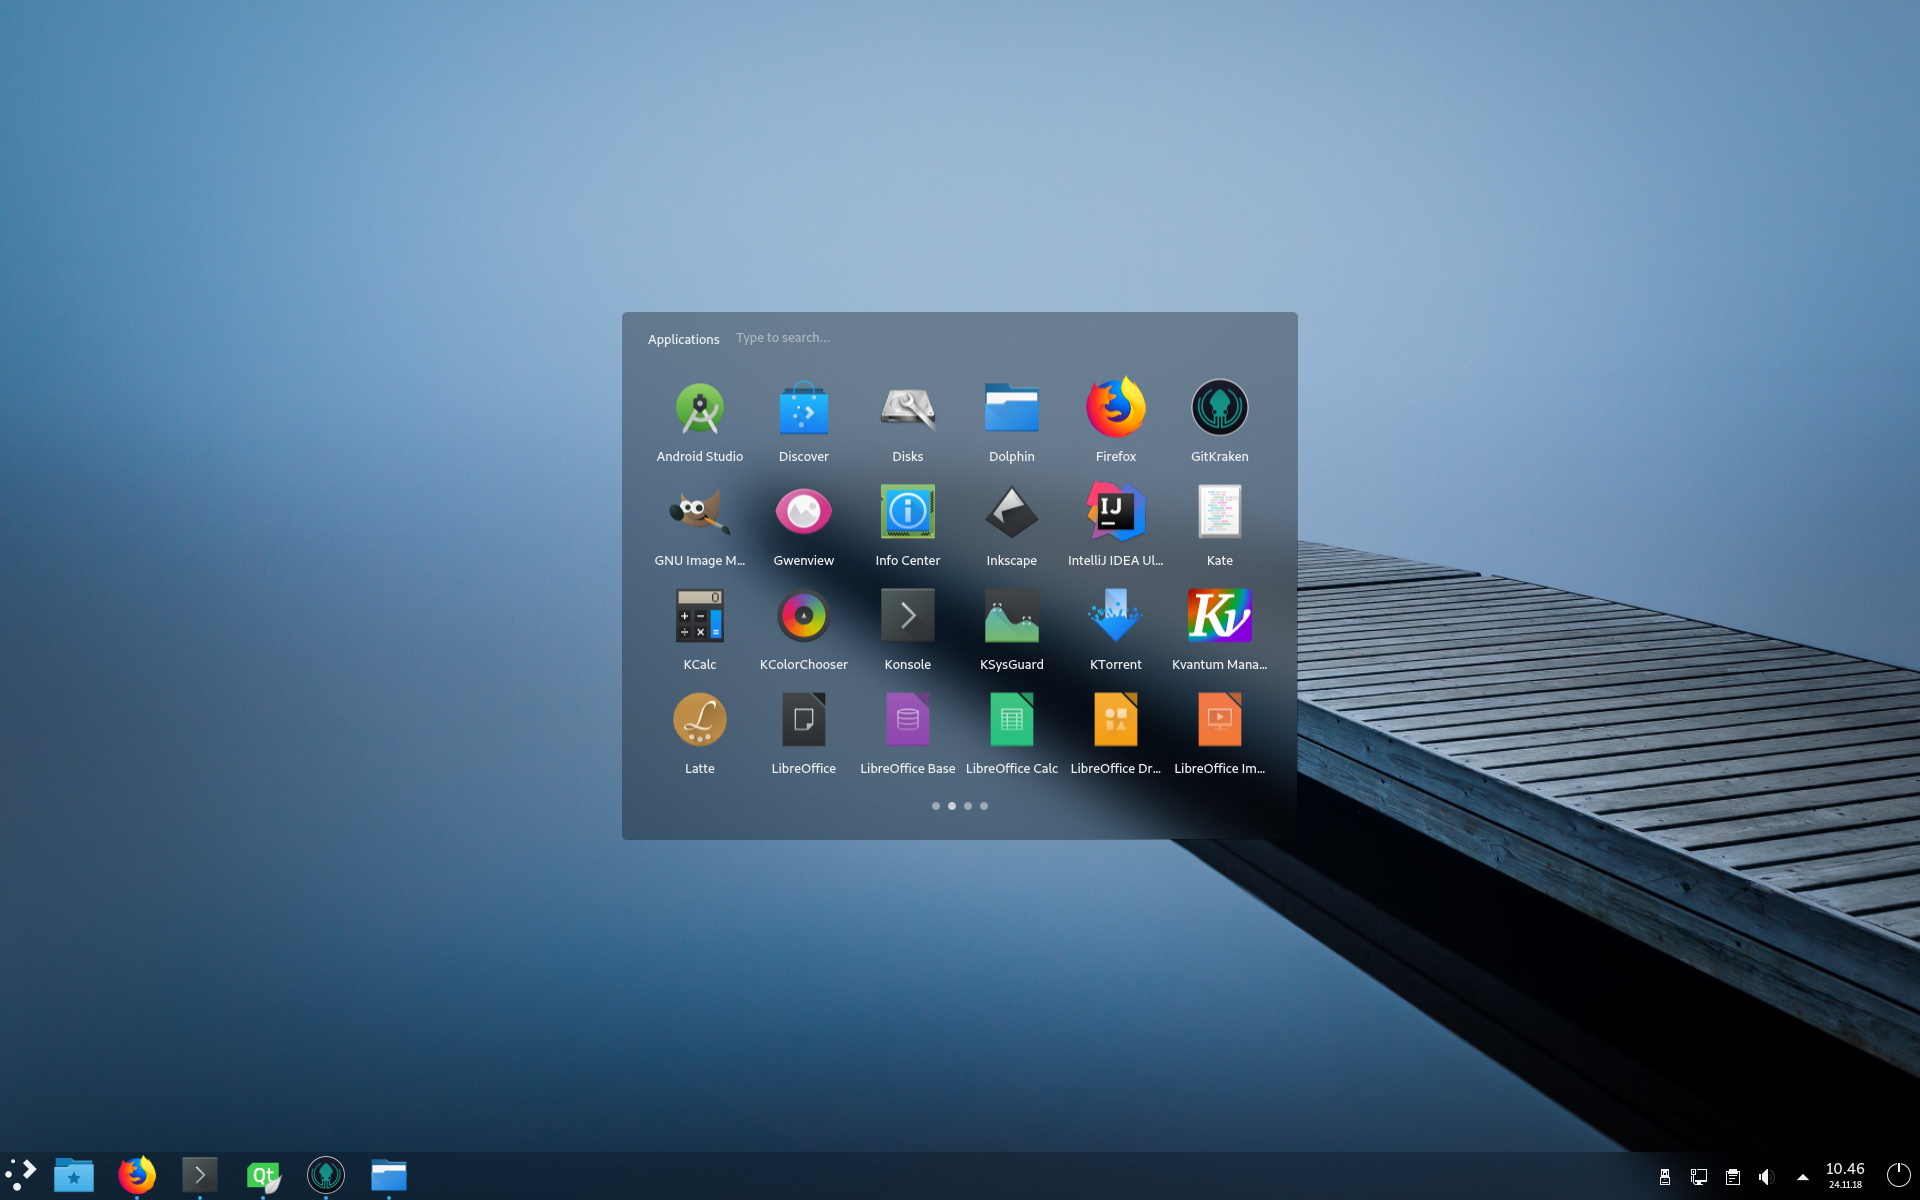This screenshot has height=1200, width=1920.
Task: Open KColorChooser
Action: (804, 629)
